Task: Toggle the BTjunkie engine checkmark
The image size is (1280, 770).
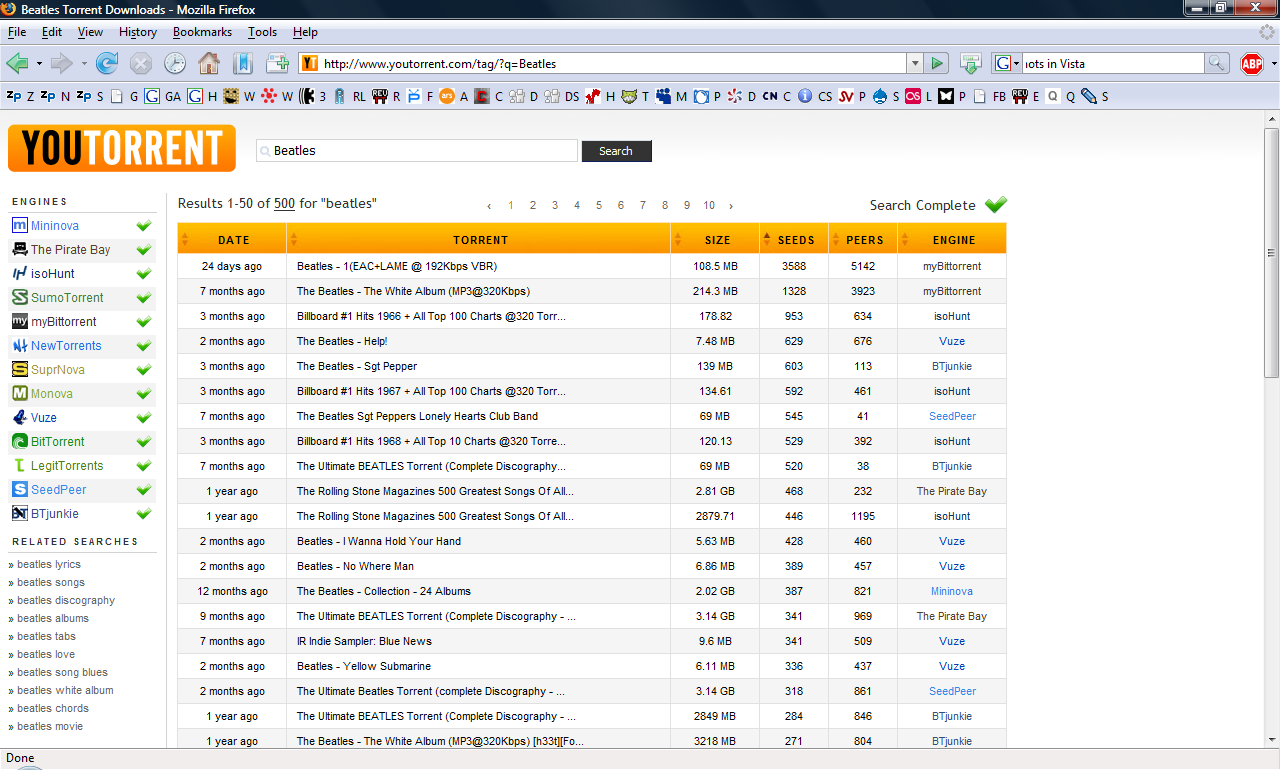Action: (144, 514)
